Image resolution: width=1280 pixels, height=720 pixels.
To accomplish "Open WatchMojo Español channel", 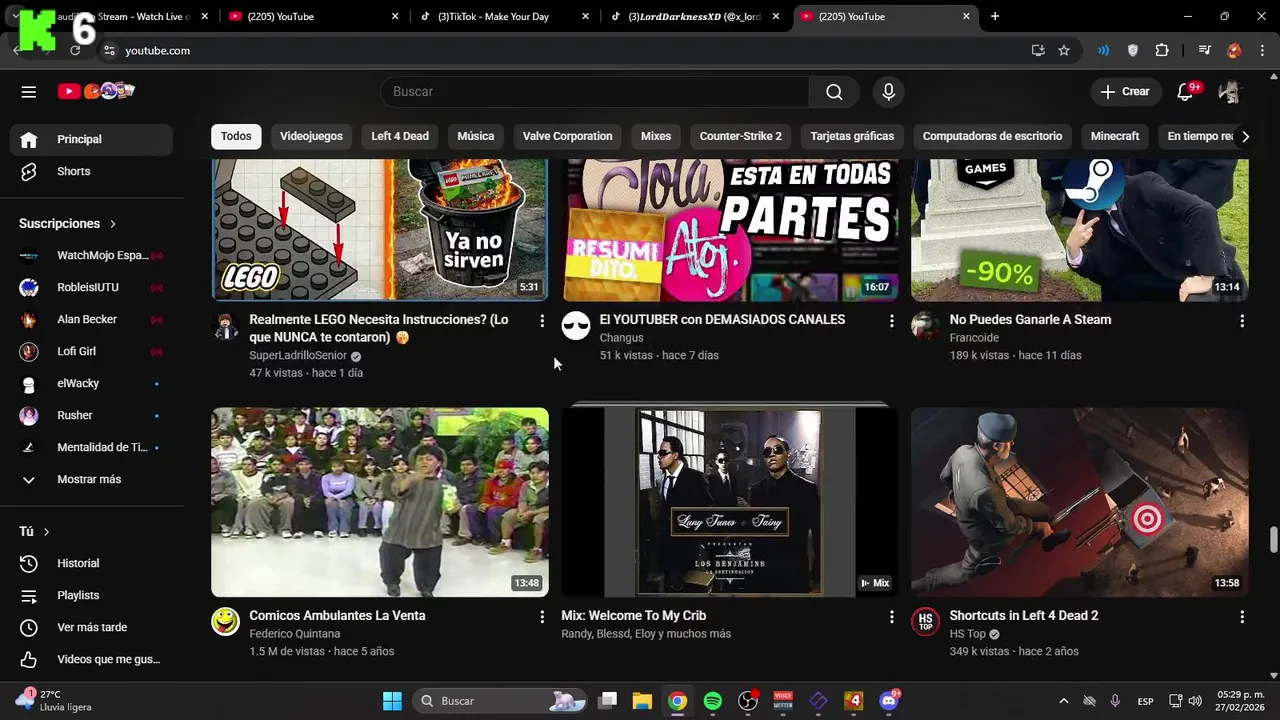I will [92, 255].
